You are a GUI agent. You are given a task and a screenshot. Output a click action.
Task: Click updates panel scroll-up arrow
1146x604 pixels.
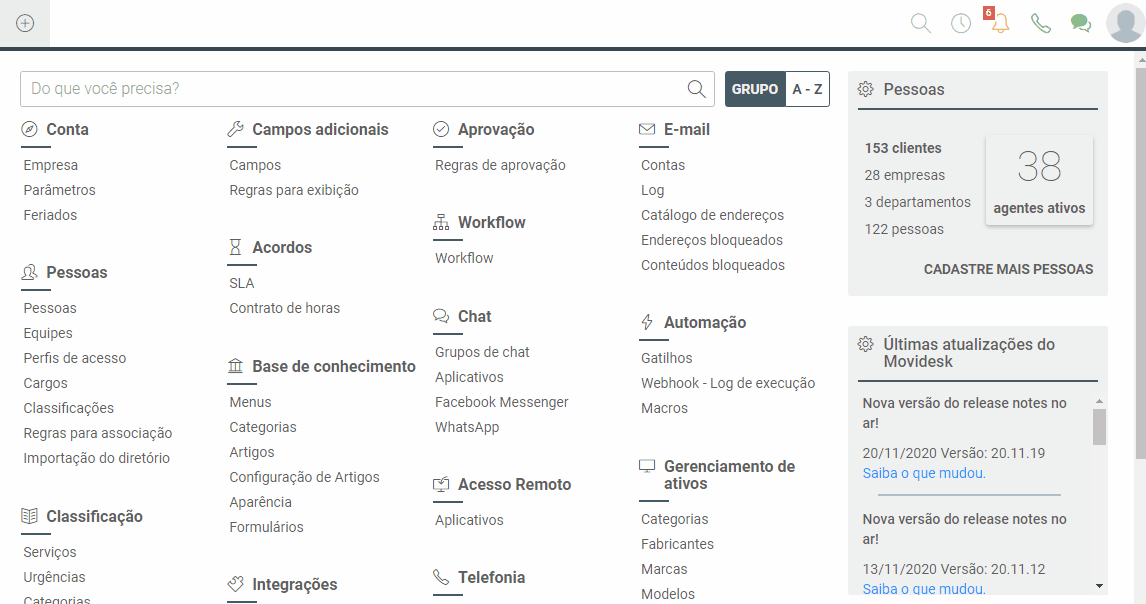click(x=1099, y=401)
